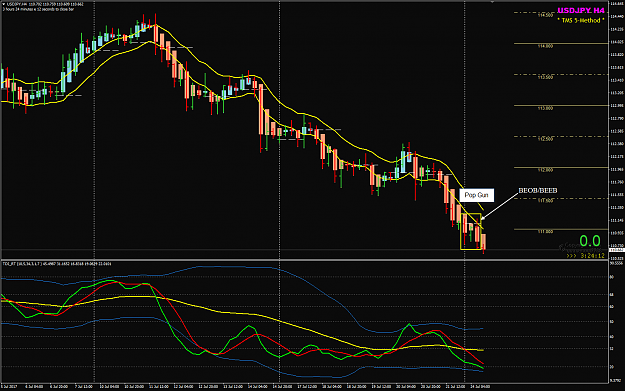Select the BEOB/BEEB text annotation
Screen dimensions: 625x391
click(538, 191)
